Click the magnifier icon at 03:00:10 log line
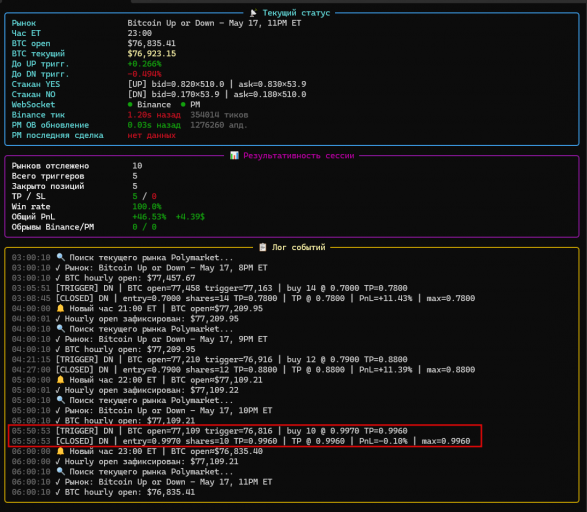Screen dimensions: 587x512 coord(60,257)
